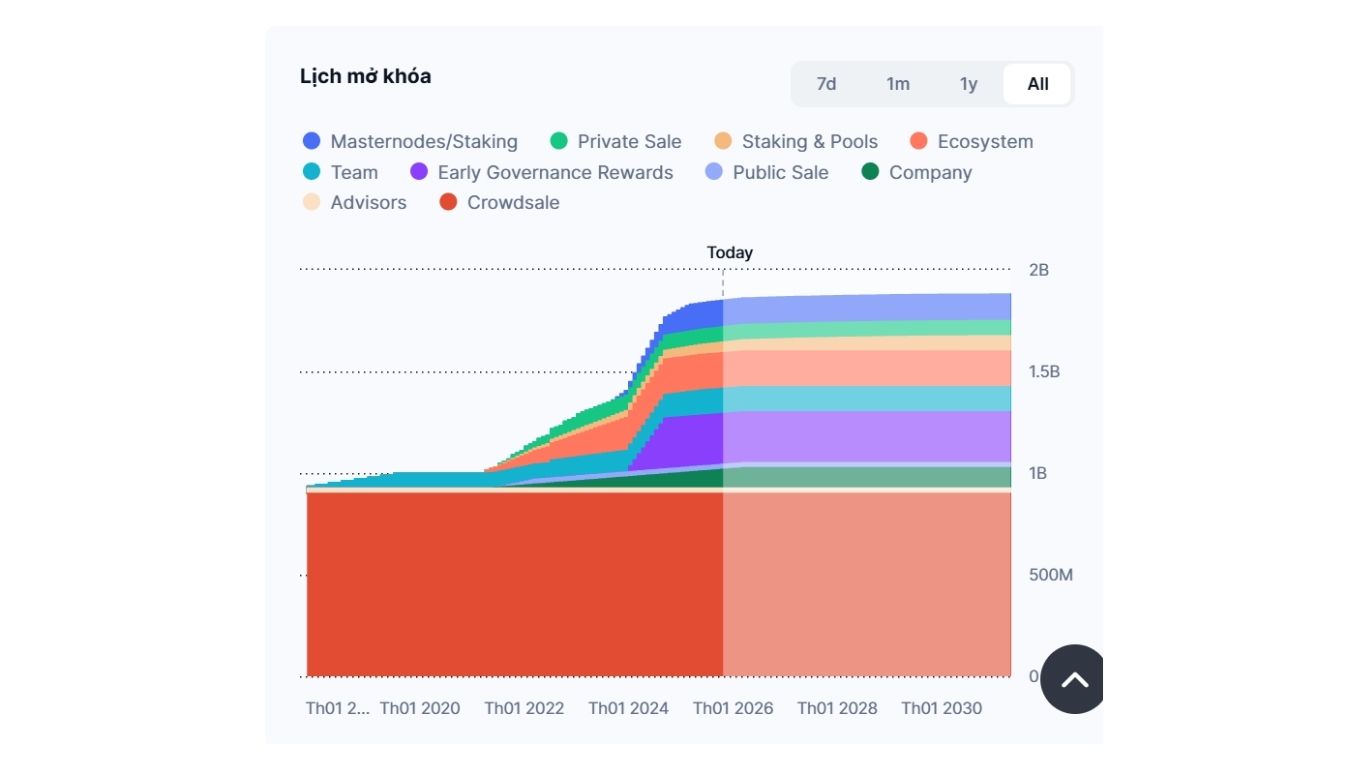The image size is (1366, 768).
Task: Toggle the Masternodes/Staking legend dot
Action: [x=312, y=142]
